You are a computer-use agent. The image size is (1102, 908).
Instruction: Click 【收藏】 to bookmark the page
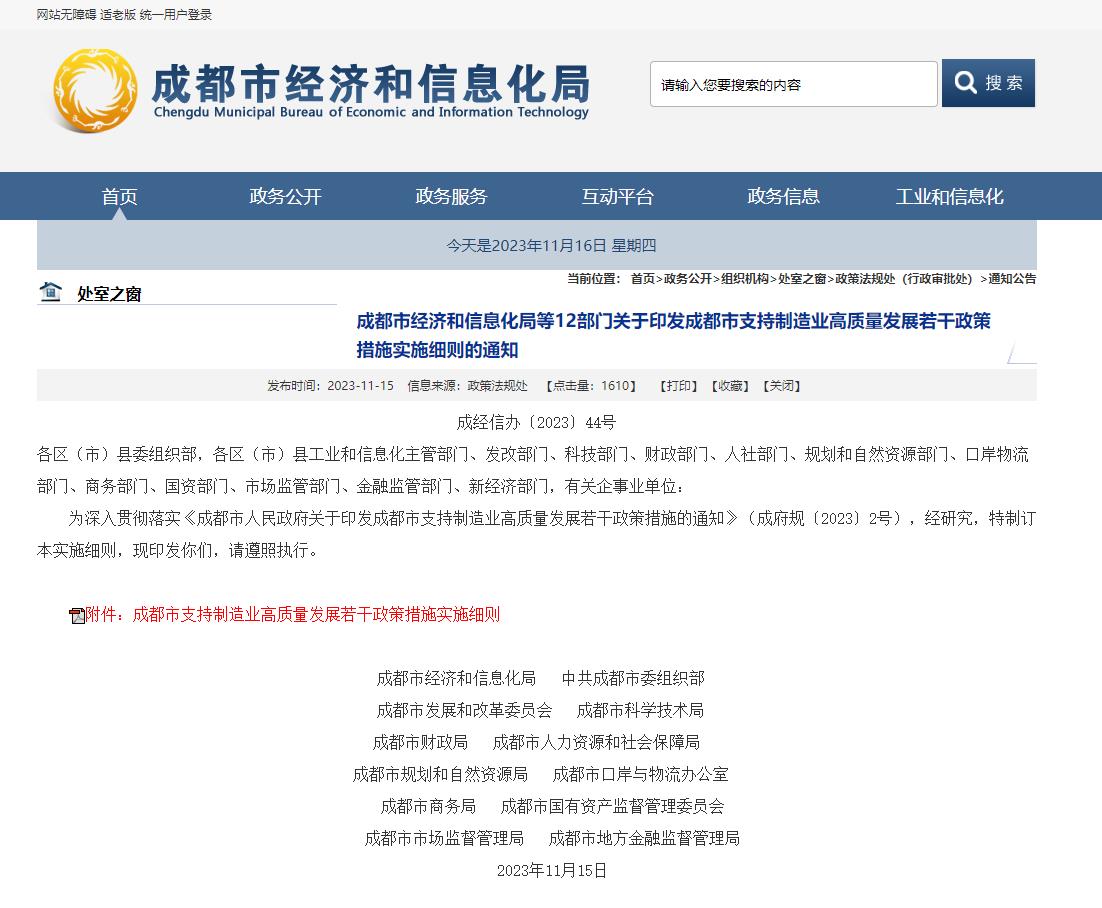(730, 386)
